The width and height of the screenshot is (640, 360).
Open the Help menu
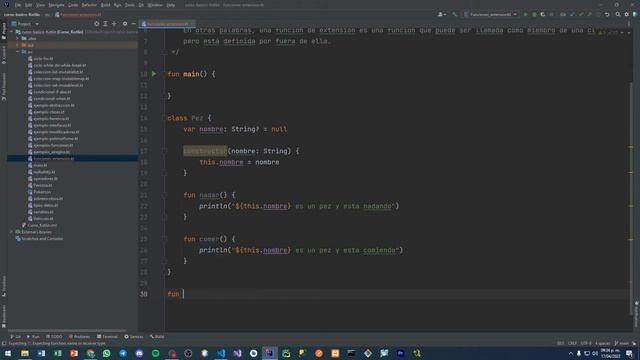click(x=171, y=5)
